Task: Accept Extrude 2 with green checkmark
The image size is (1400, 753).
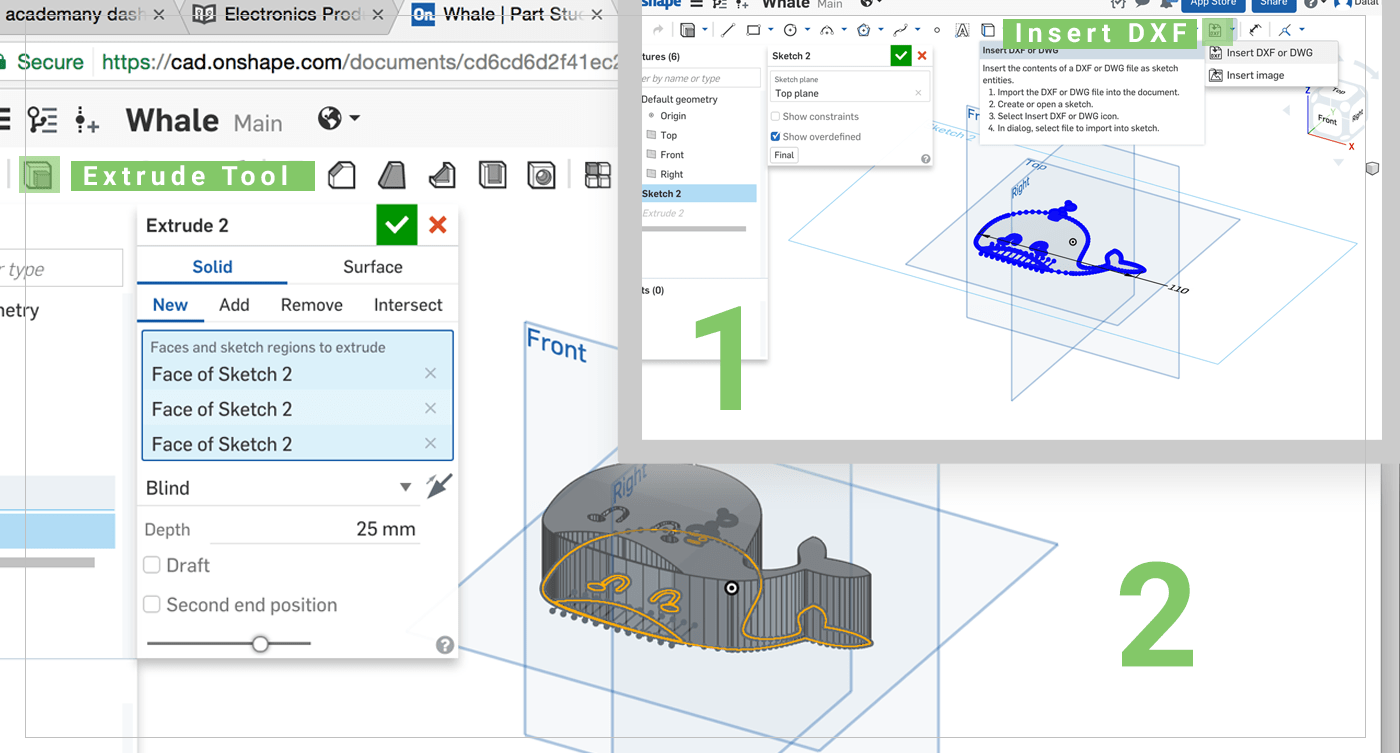Action: (396, 225)
